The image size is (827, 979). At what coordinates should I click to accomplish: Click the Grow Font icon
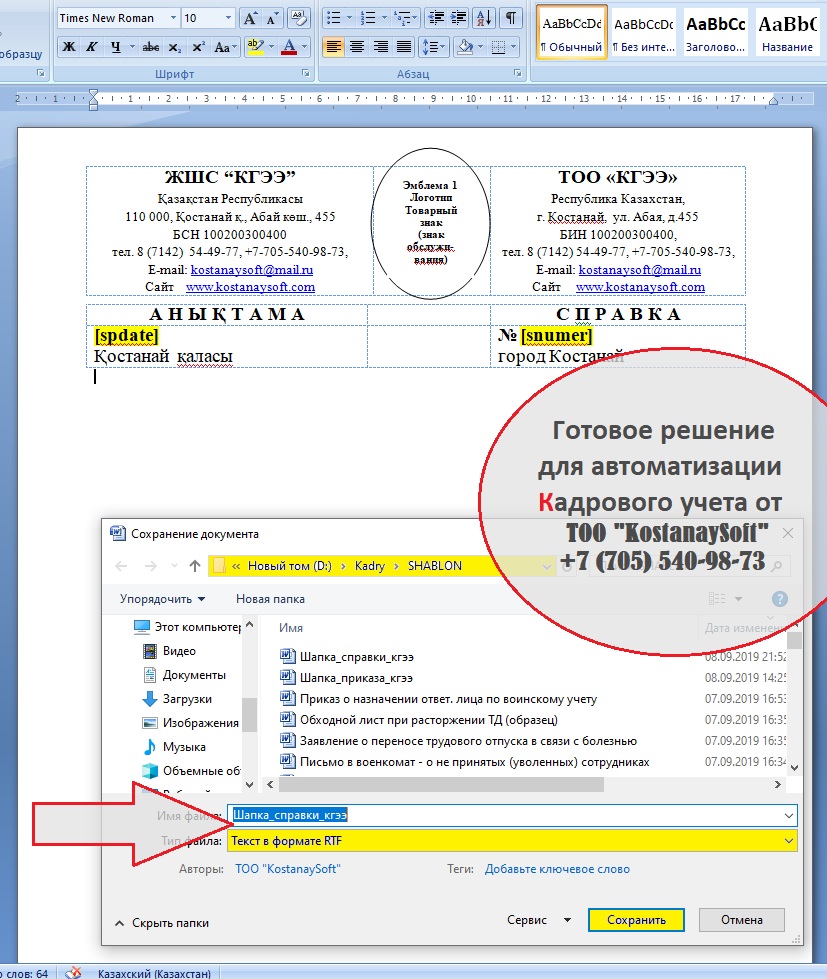click(x=250, y=18)
